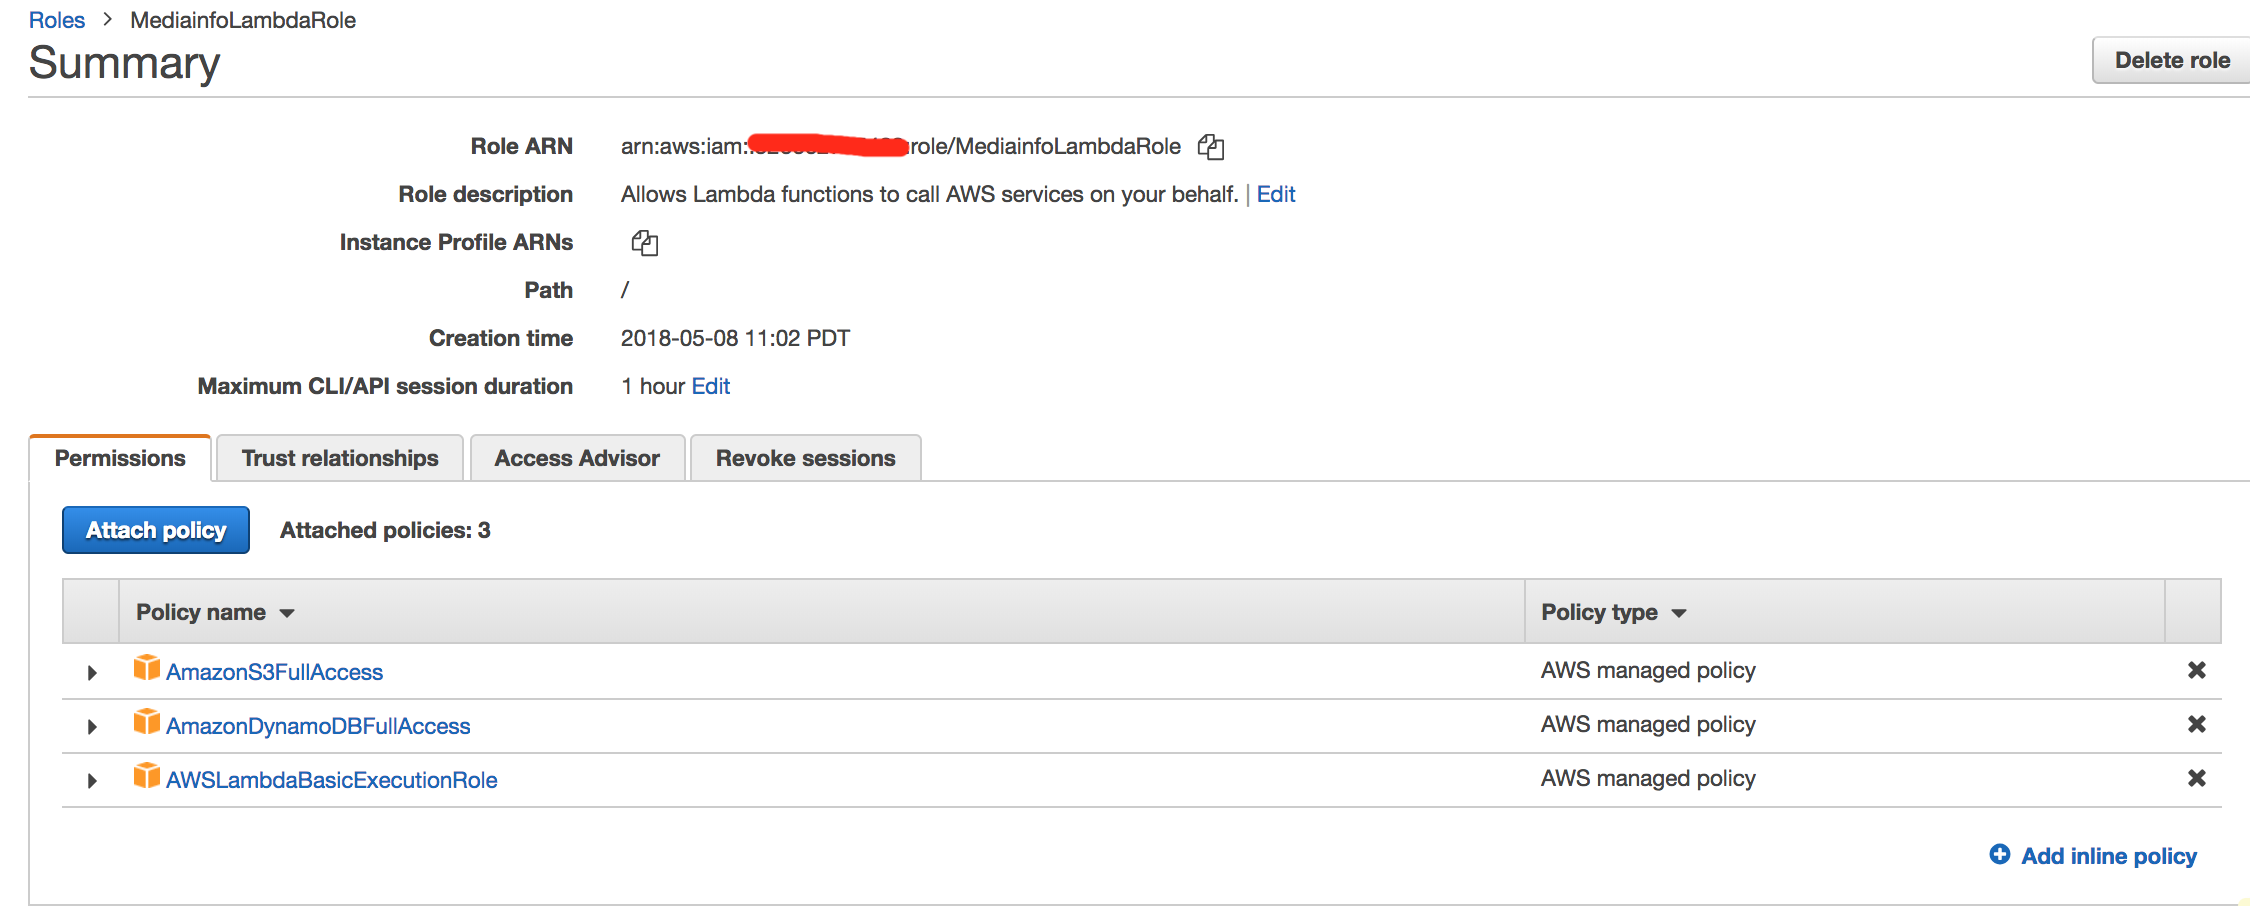2250x906 pixels.
Task: Expand the AmazonDynamoDBFullAccess policy row
Action: tap(92, 727)
